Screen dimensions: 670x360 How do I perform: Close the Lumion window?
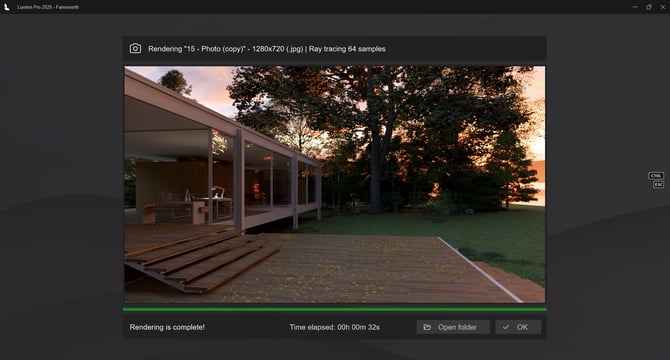(663, 7)
